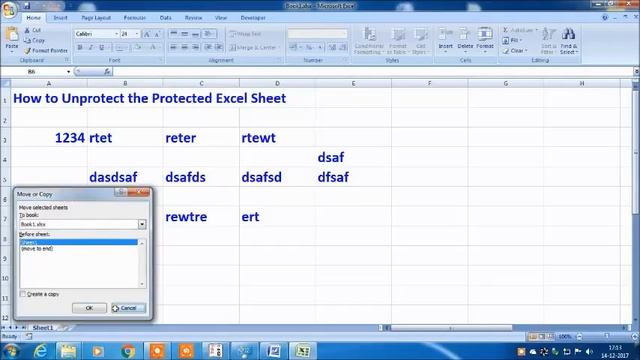Screen dimensions: 640x360
Task: Open Find & Select binoculars menu
Action: [x=569, y=41]
